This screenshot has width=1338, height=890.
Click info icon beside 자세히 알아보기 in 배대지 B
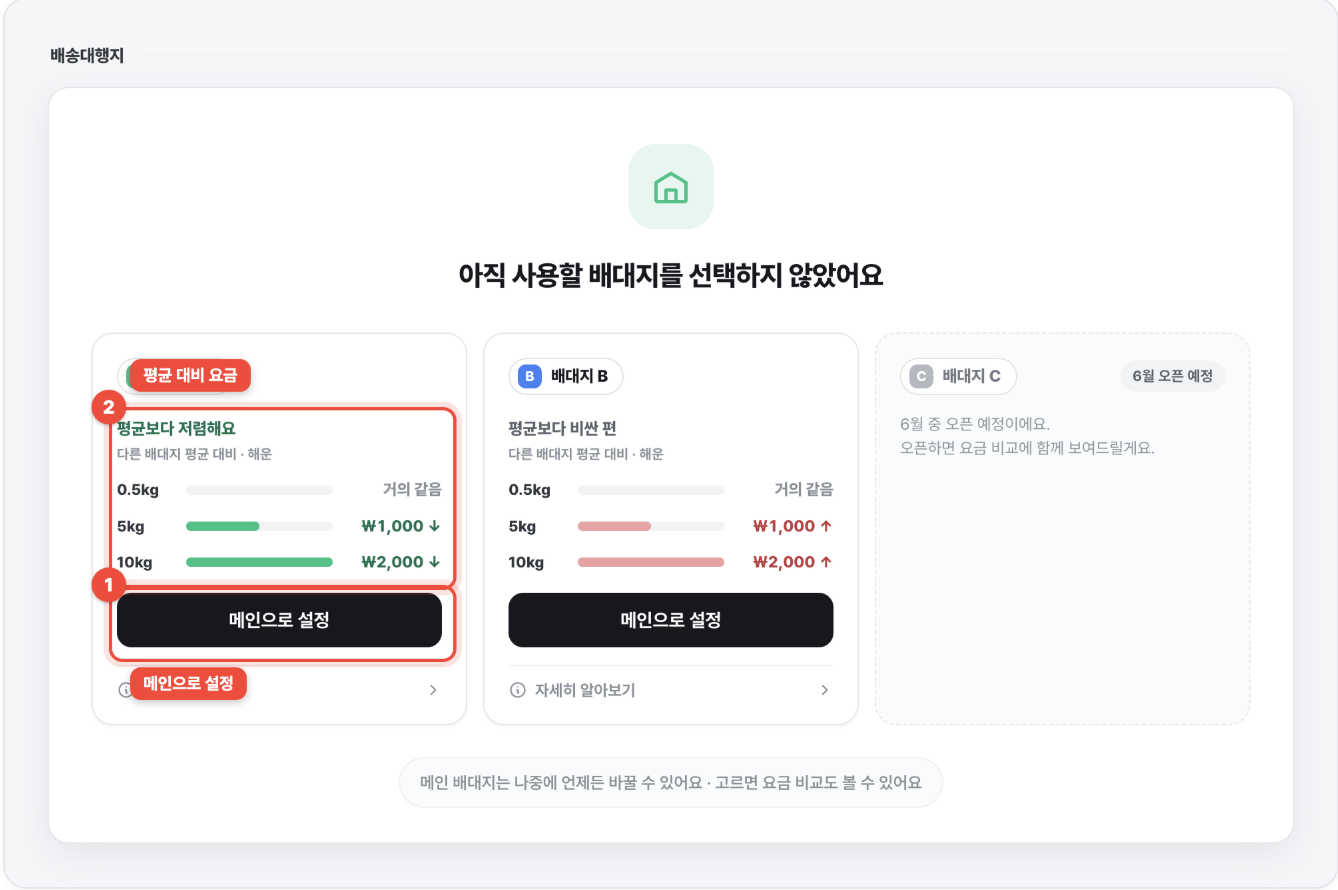[518, 690]
